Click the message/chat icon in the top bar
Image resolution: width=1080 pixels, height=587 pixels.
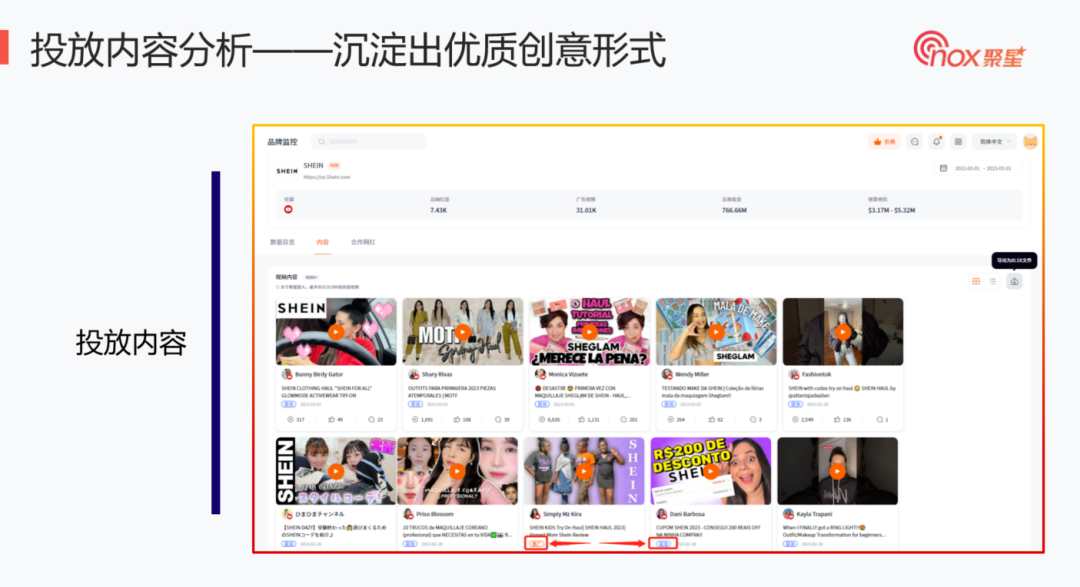pyautogui.click(x=914, y=142)
